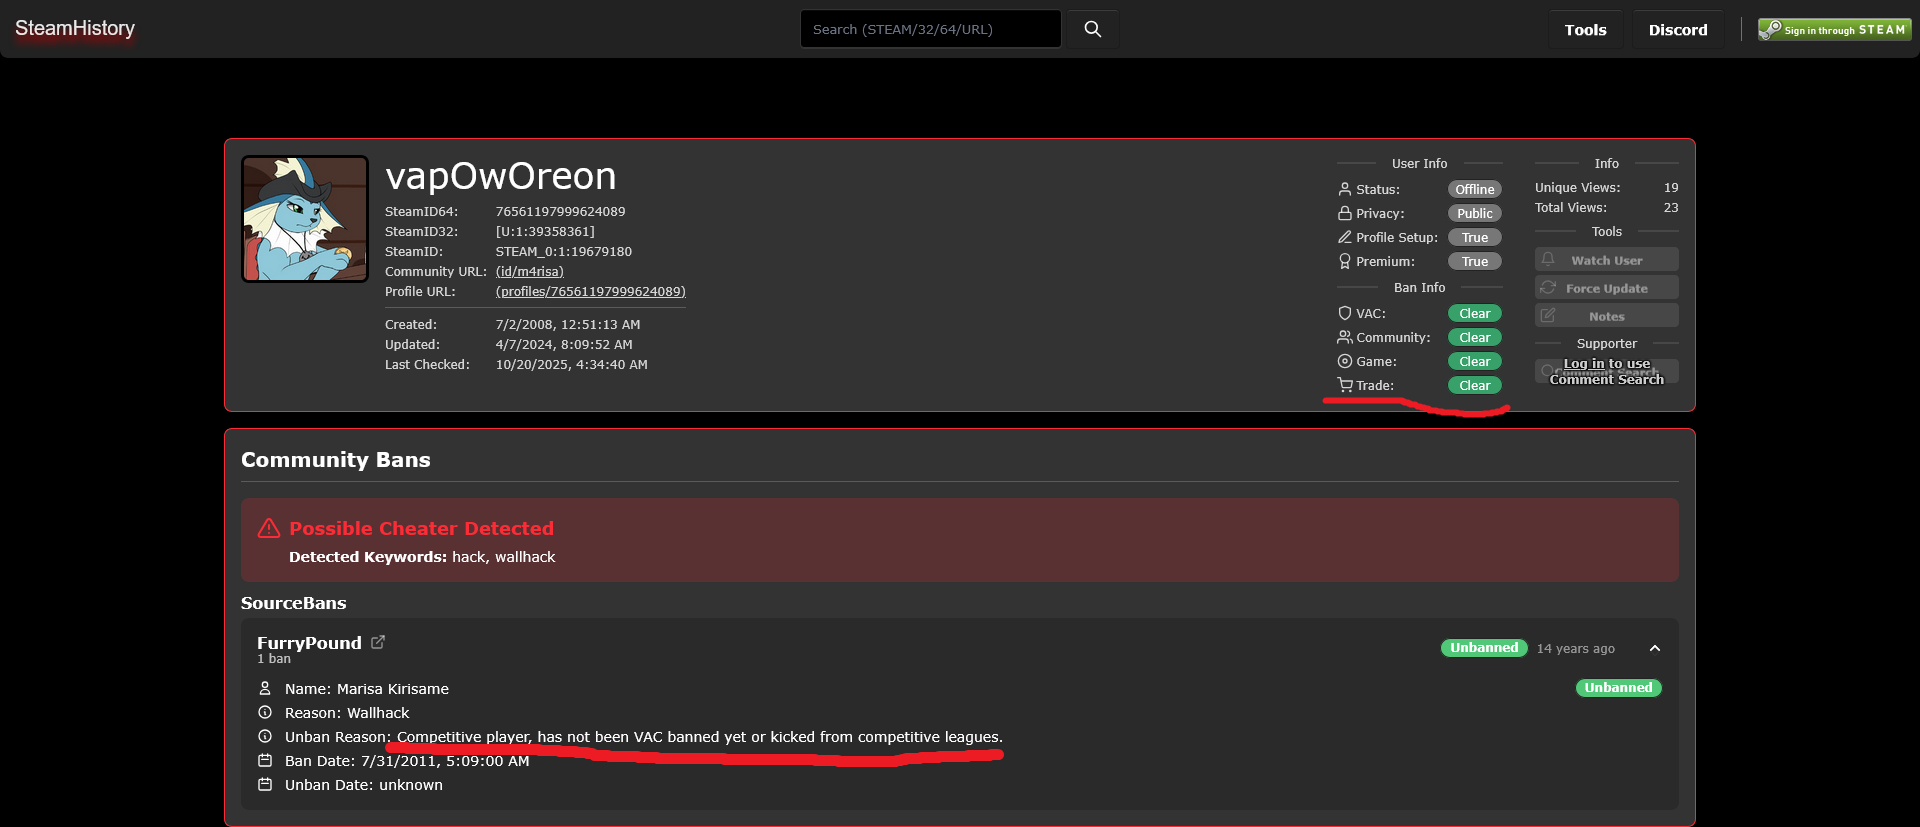Screen dimensions: 1920x827
Task: Click the Trade Clear badge
Action: (1475, 385)
